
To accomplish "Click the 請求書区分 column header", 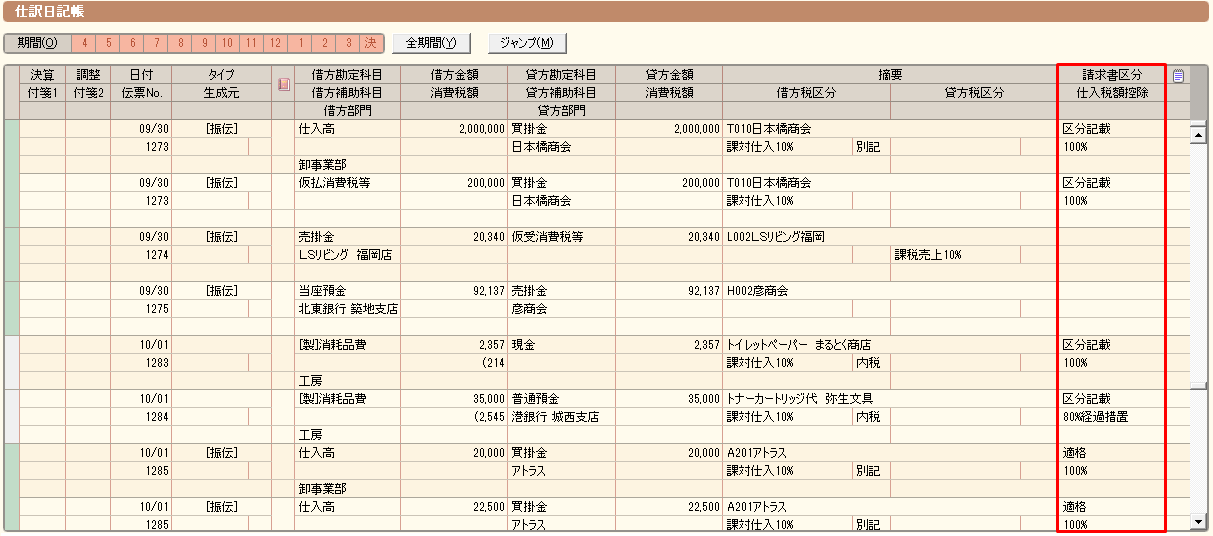I will tap(1112, 75).
